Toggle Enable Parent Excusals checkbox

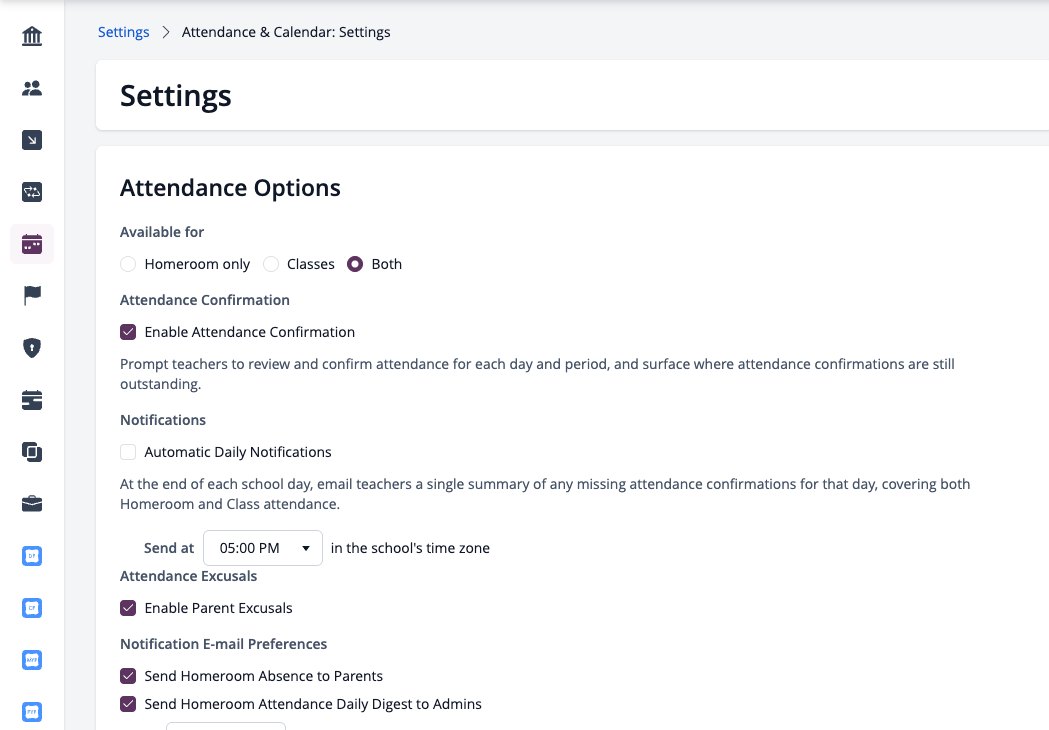(x=128, y=608)
